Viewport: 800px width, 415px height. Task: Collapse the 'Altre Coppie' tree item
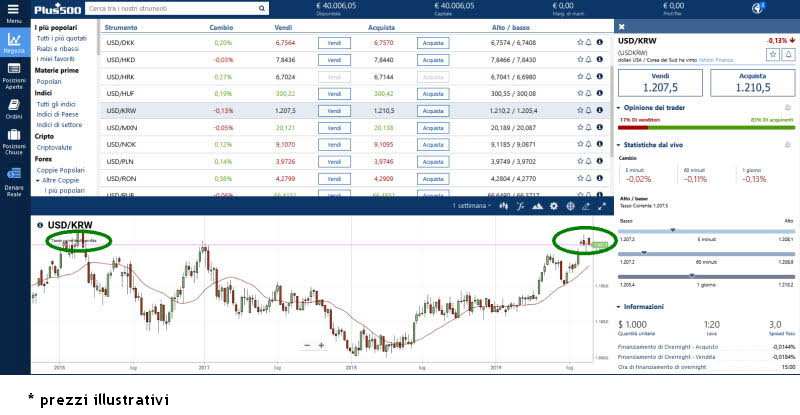click(x=37, y=180)
